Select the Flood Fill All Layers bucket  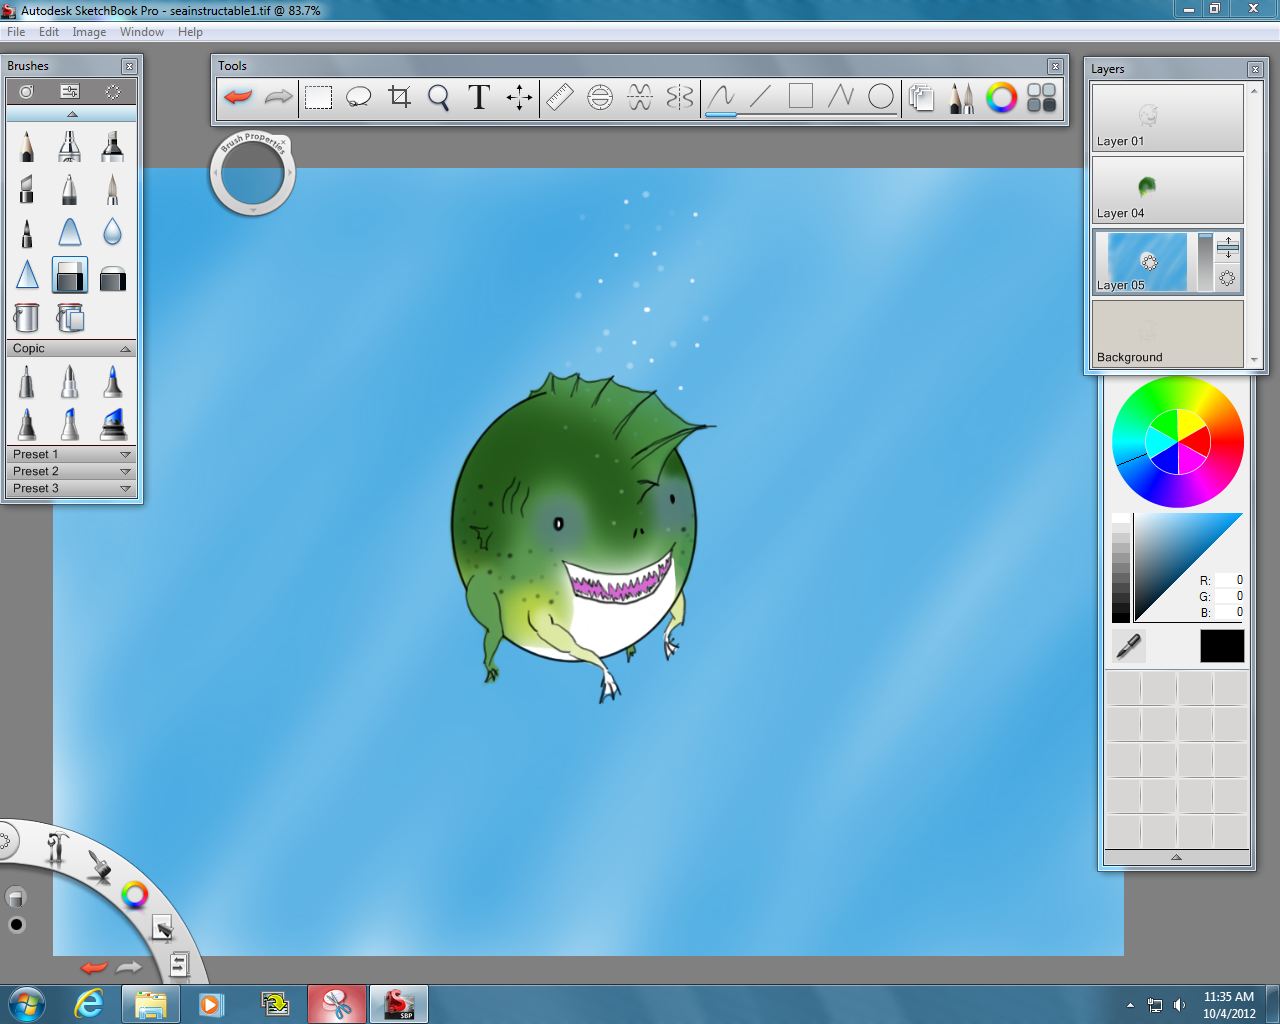coord(69,318)
